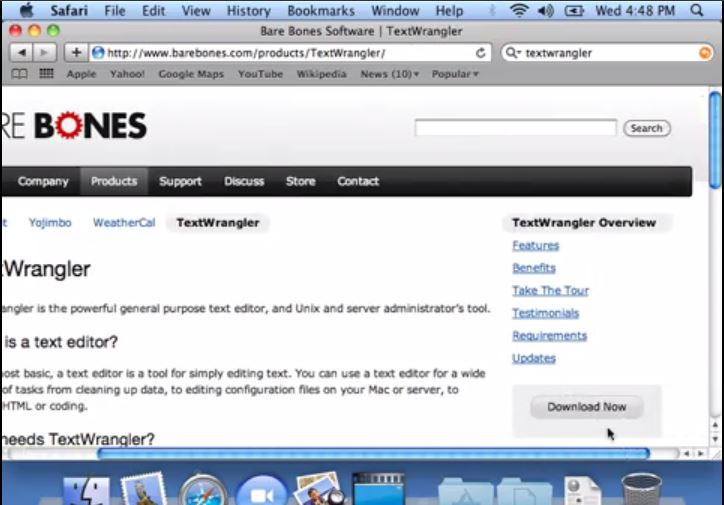The width and height of the screenshot is (724, 505).
Task: Click the Safari search field containing textwrangler
Action: pos(609,53)
